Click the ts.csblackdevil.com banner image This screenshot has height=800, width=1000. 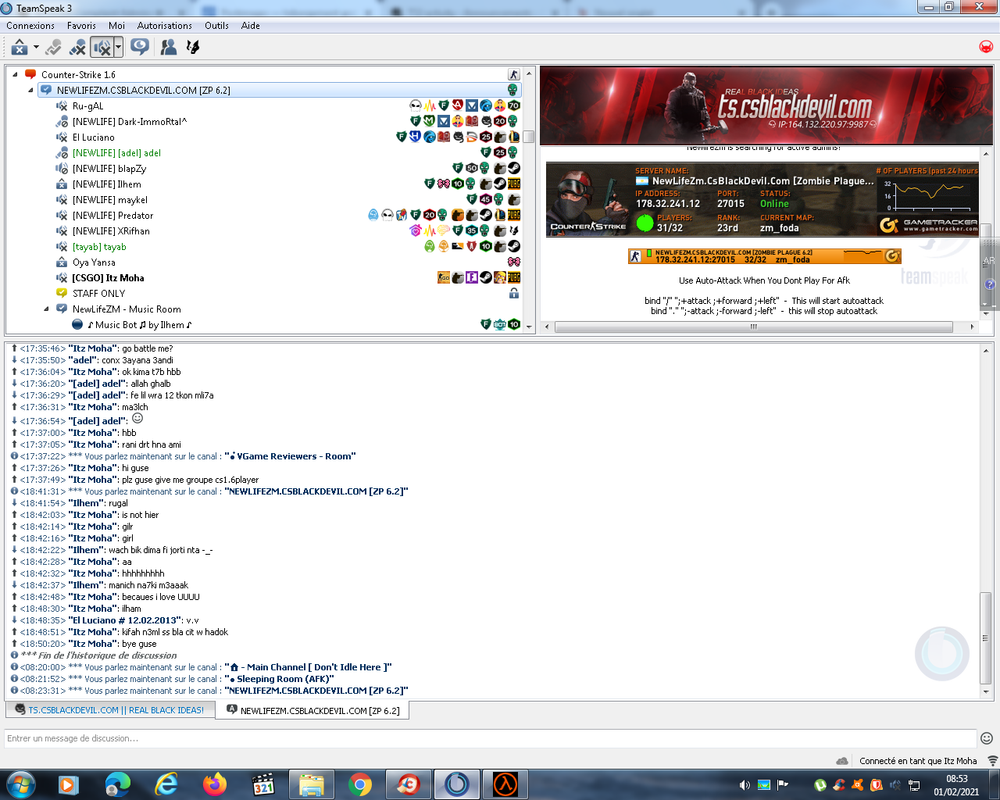(766, 106)
